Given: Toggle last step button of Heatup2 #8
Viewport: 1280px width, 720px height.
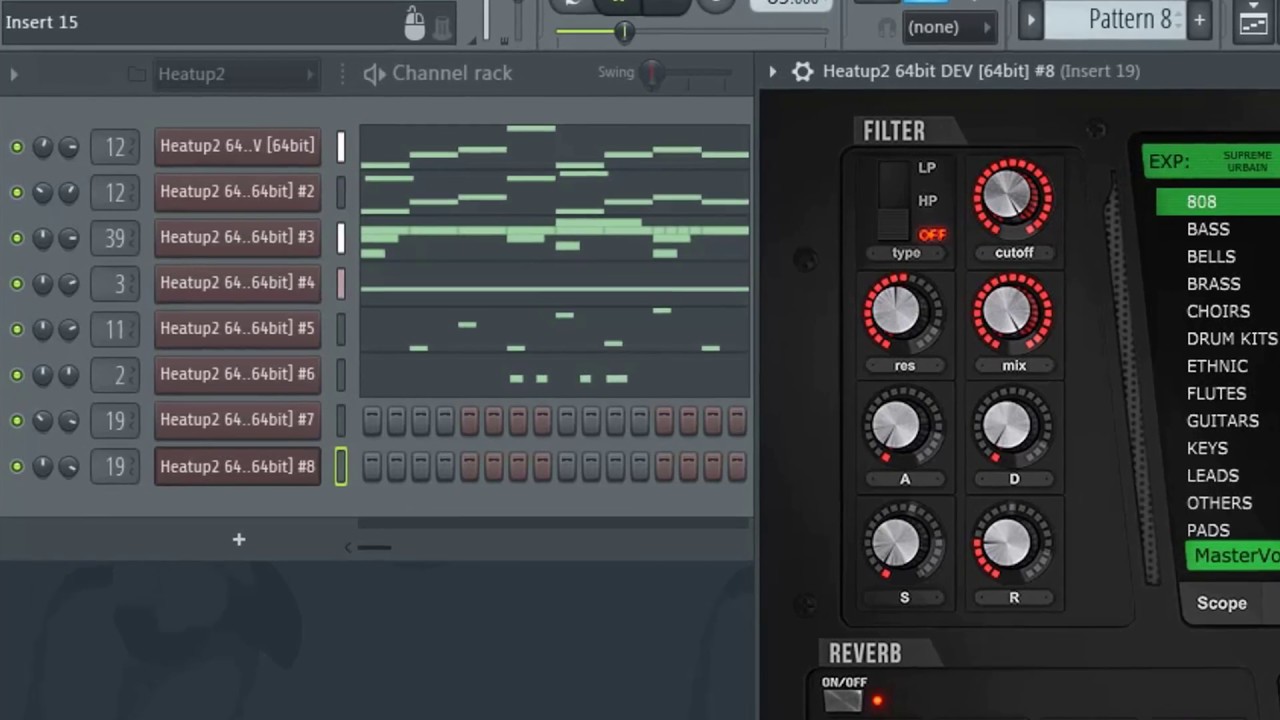Looking at the screenshot, I should [737, 467].
